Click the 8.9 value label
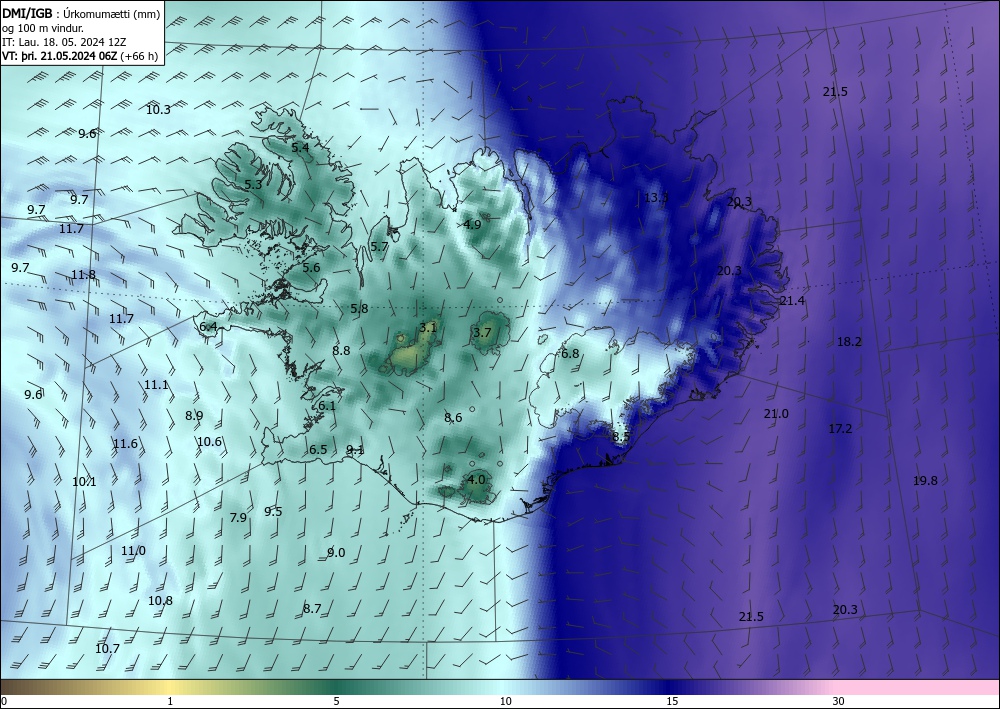 coord(194,416)
